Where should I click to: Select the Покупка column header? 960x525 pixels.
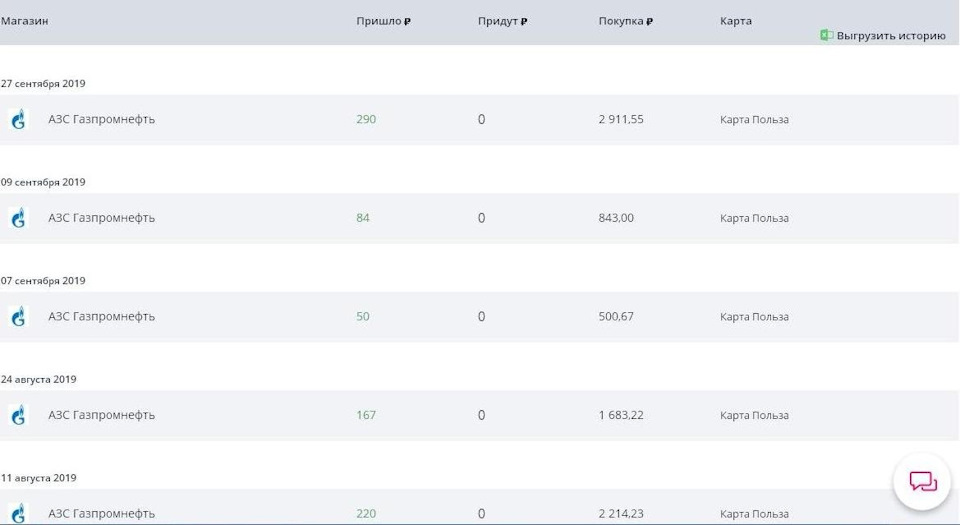[x=626, y=21]
